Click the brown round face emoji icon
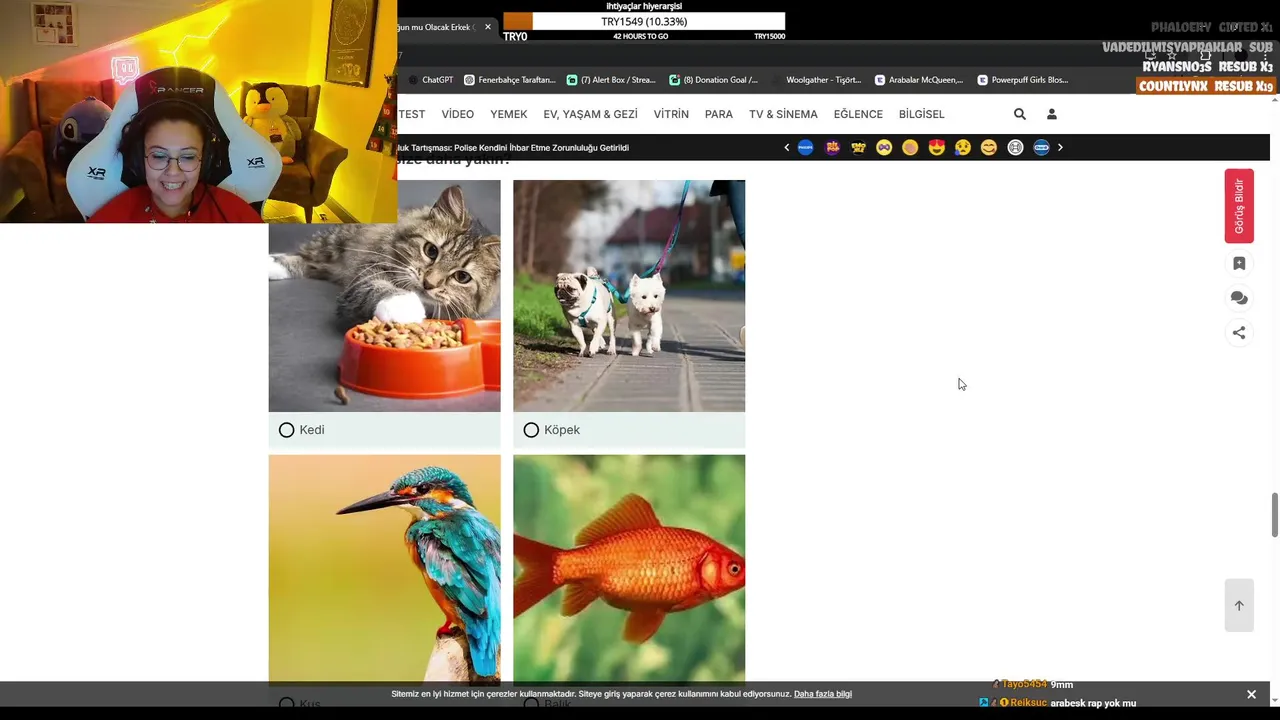Image resolution: width=1280 pixels, height=720 pixels. (x=910, y=147)
